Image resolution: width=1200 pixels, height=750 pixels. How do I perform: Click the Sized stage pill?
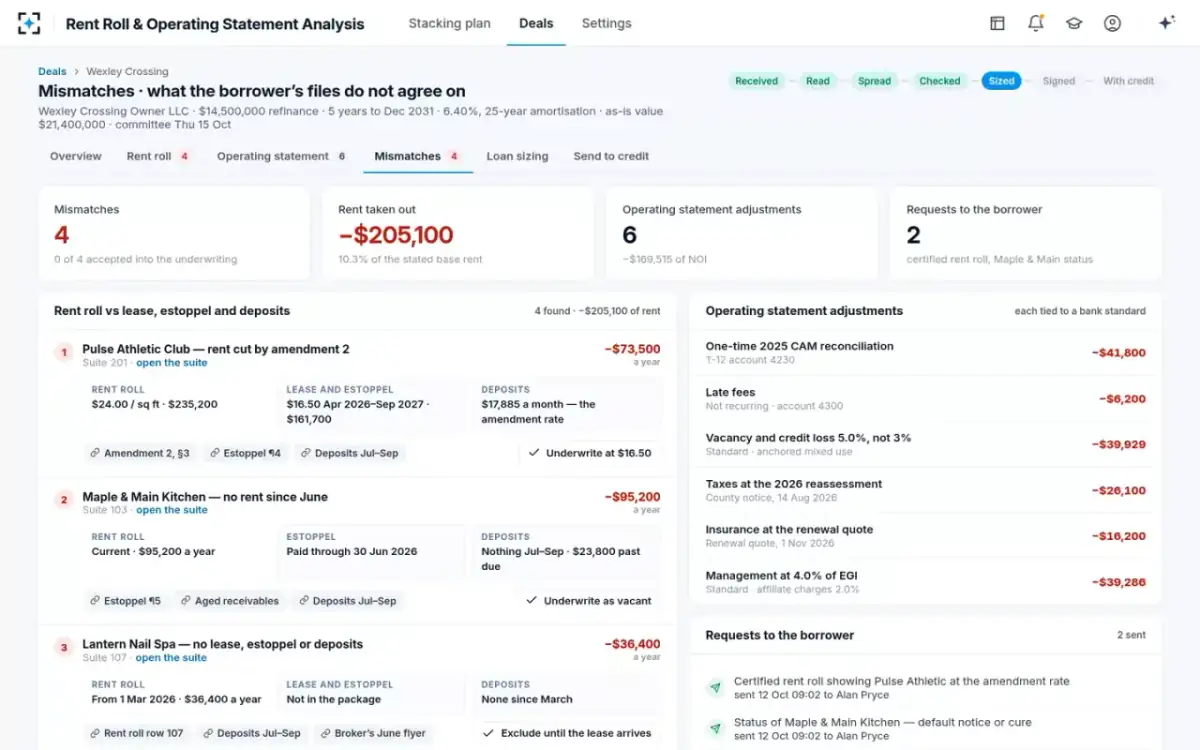1001,81
